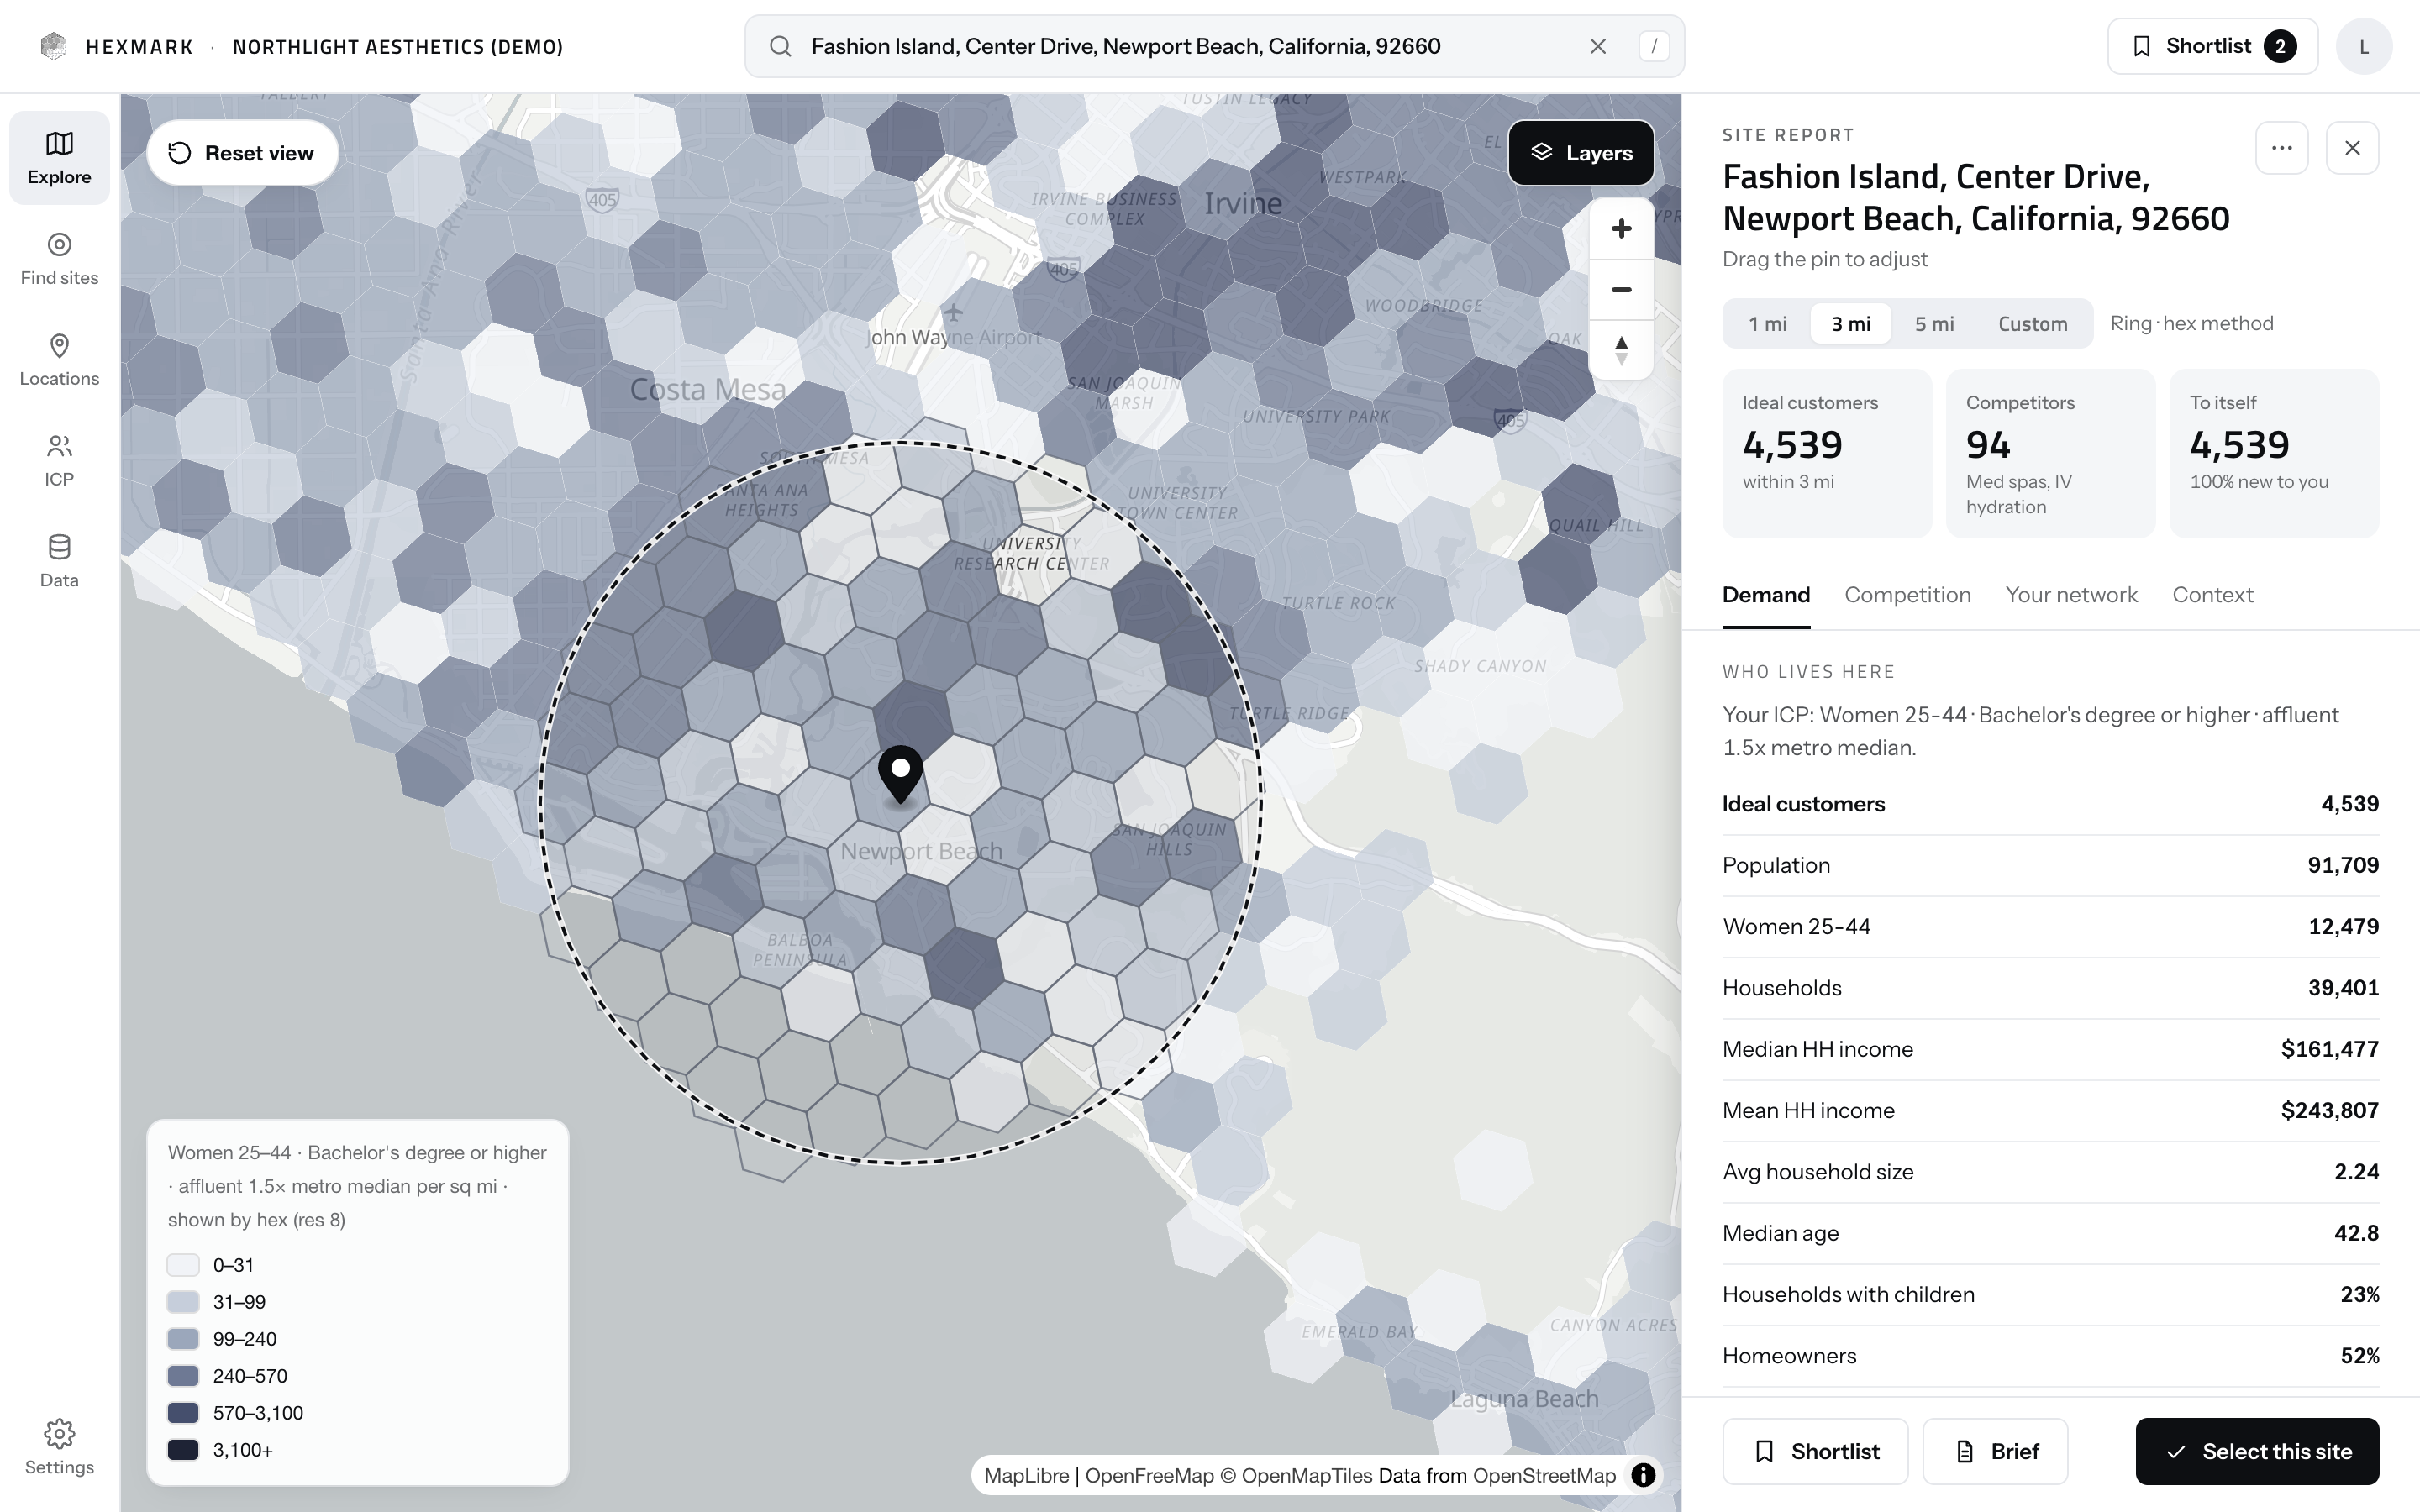
Task: Click the Mean HH income value $243,807
Action: point(2329,1111)
